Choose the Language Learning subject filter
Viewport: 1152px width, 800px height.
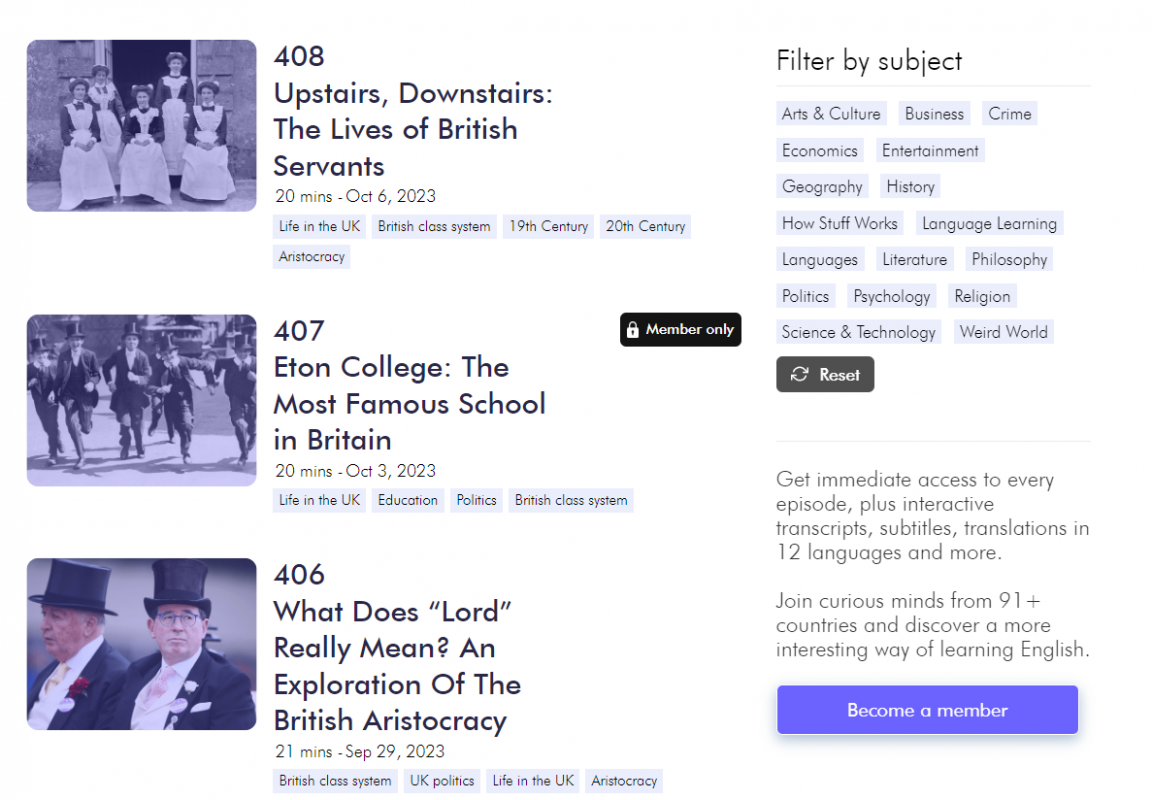(989, 224)
